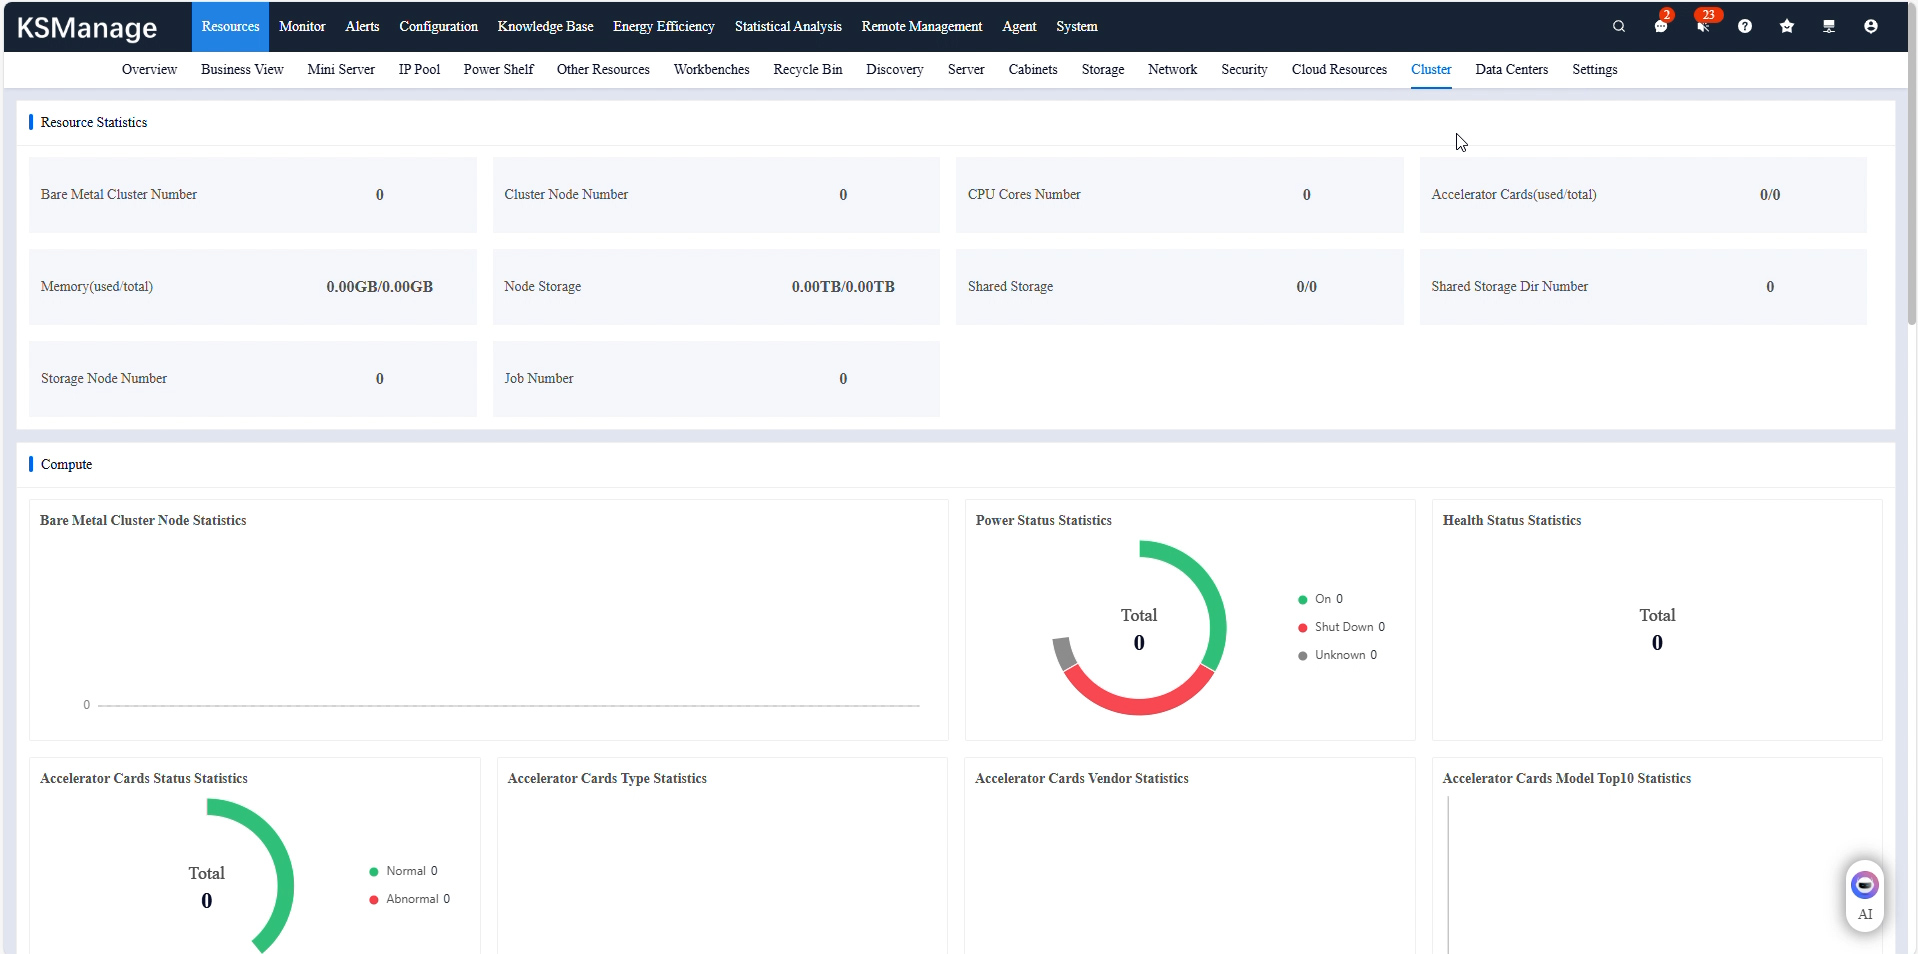Open the Monitor top menu
The width and height of the screenshot is (1918, 954).
click(302, 27)
